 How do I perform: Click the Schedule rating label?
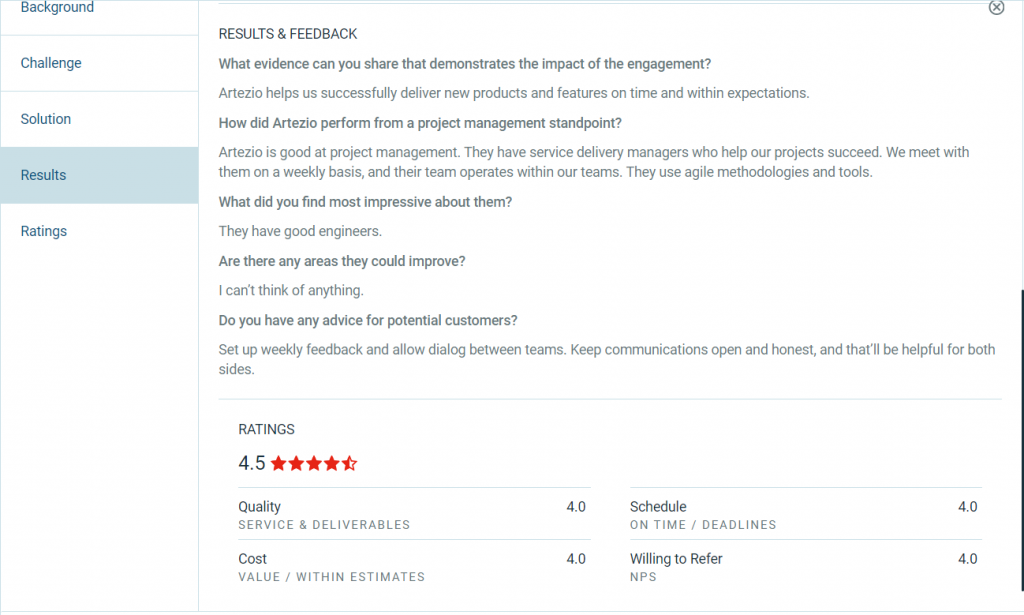[658, 507]
